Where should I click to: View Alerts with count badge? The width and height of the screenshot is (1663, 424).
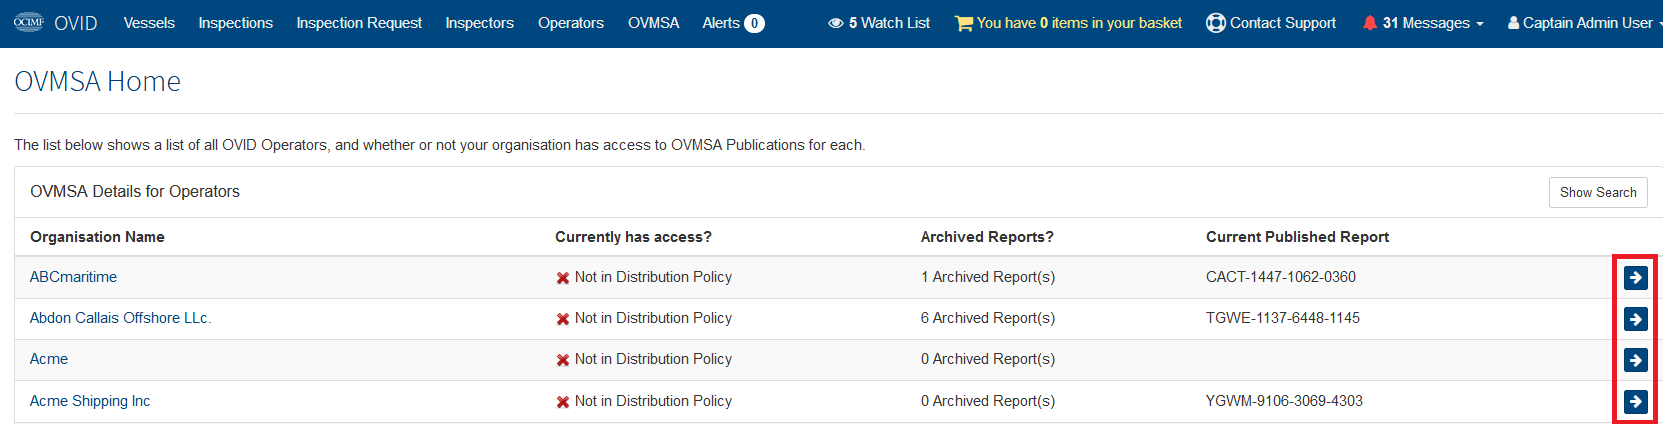click(733, 22)
